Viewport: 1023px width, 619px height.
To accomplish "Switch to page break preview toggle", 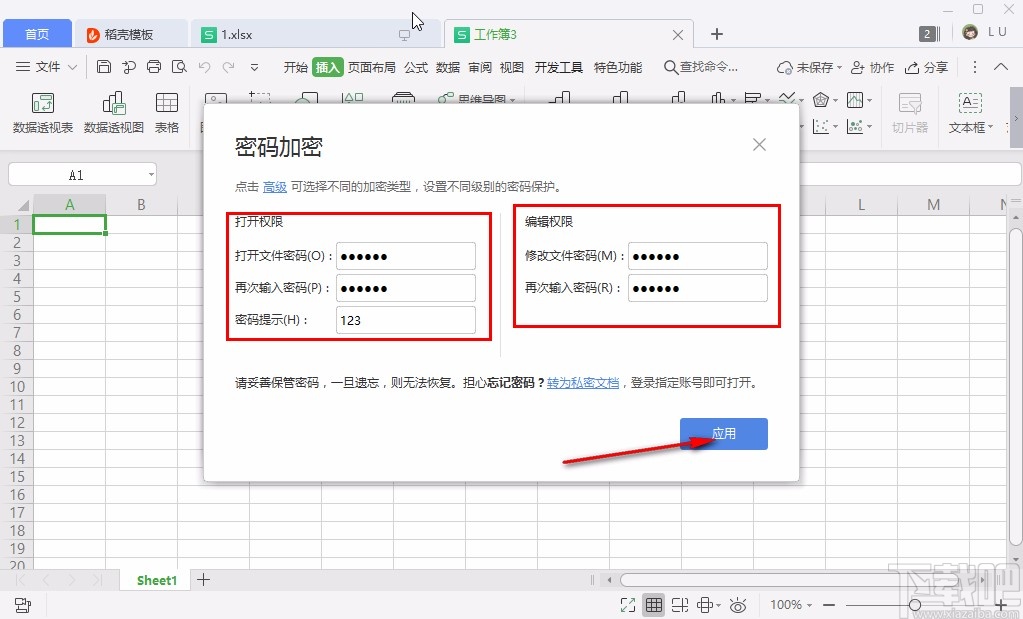I will pyautogui.click(x=681, y=604).
